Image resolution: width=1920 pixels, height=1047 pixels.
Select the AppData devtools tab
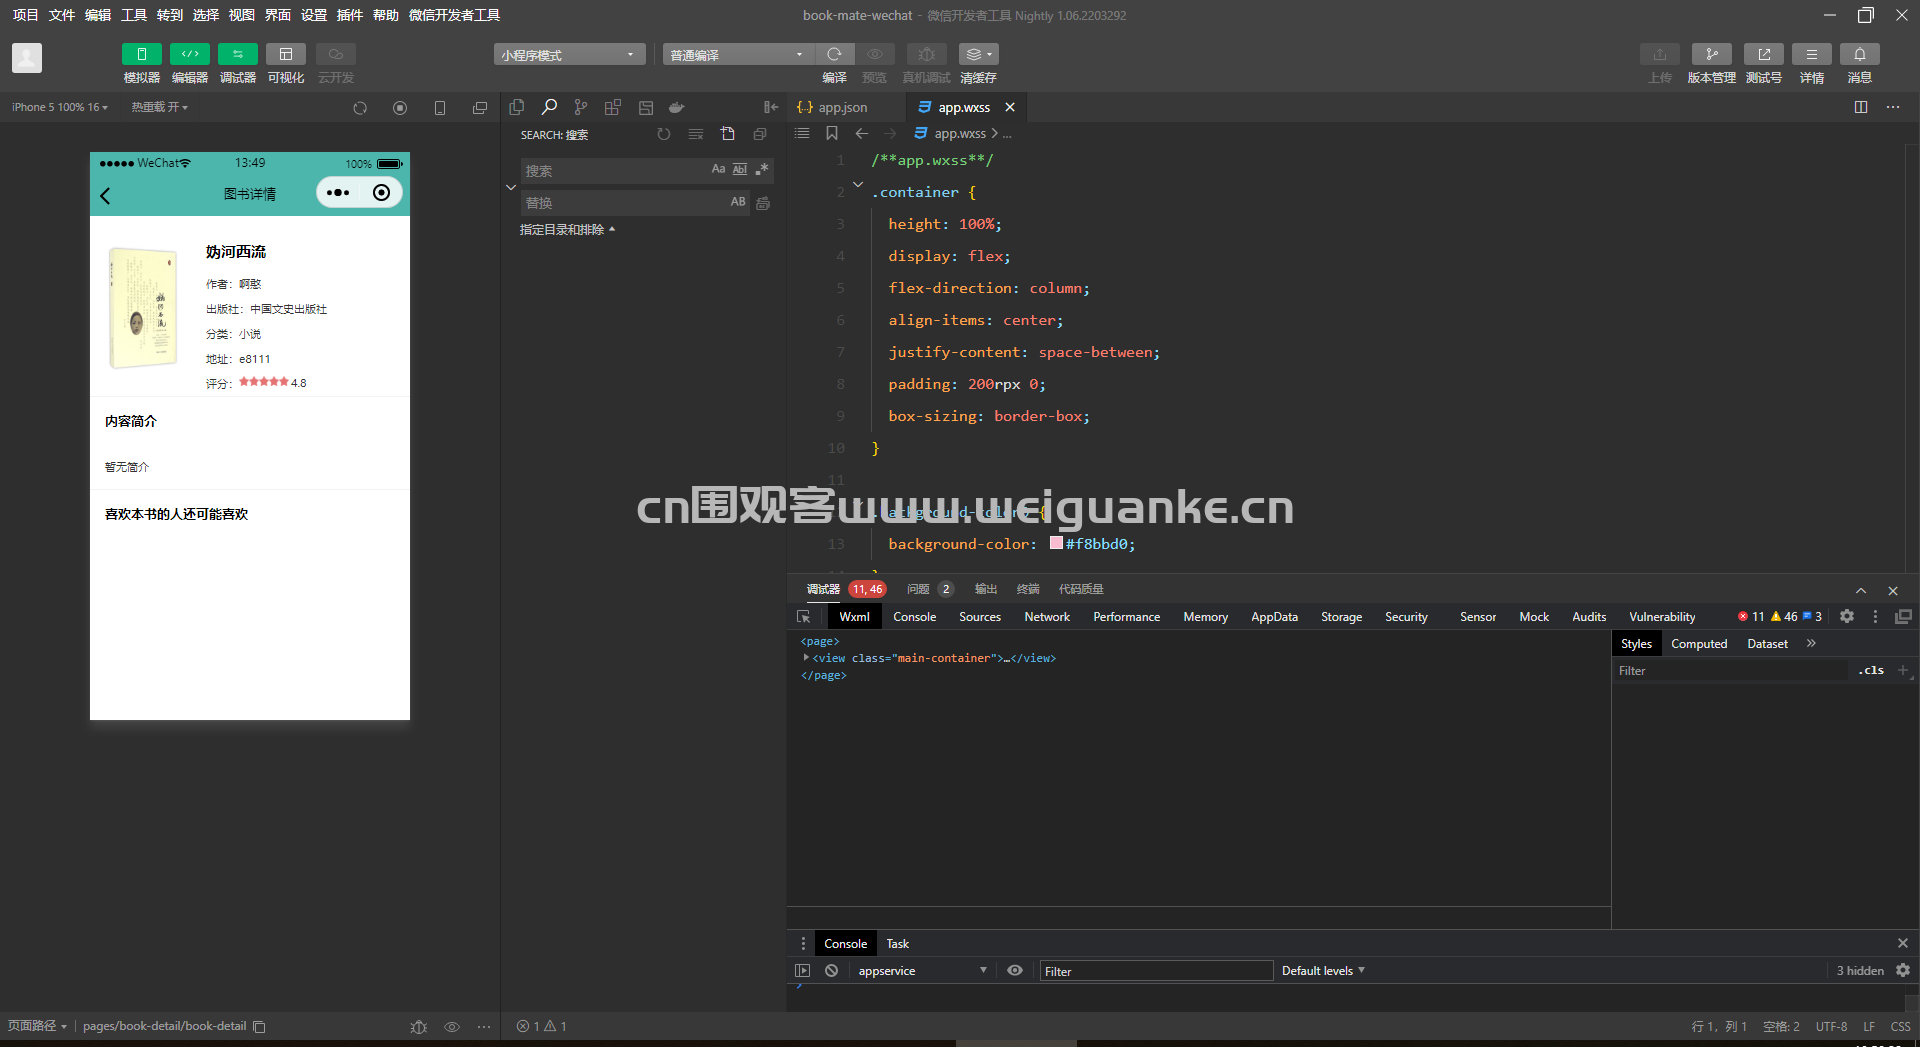1274,617
